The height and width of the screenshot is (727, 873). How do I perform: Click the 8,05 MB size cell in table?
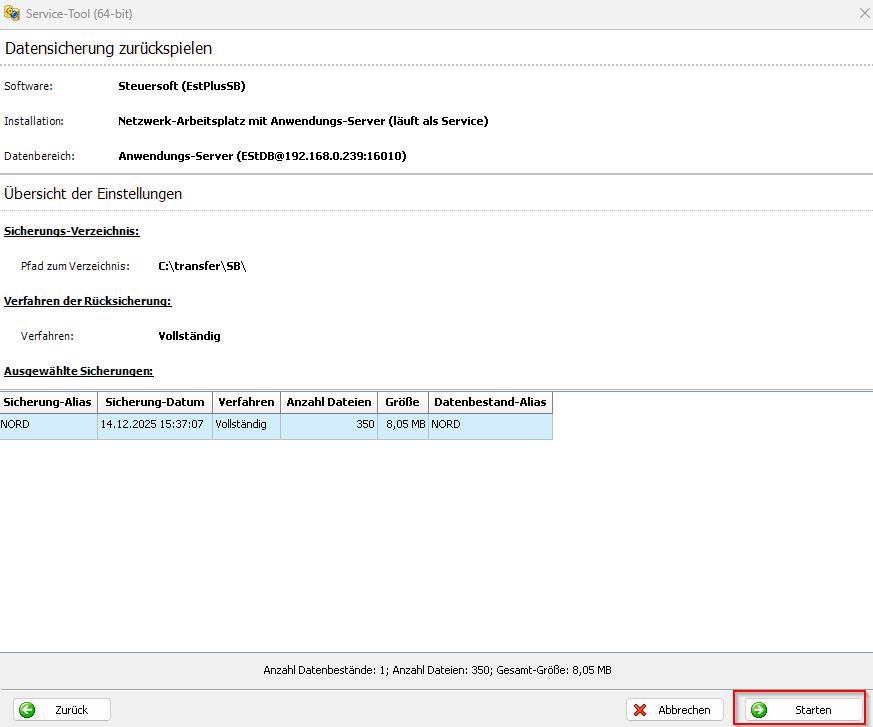tap(405, 425)
